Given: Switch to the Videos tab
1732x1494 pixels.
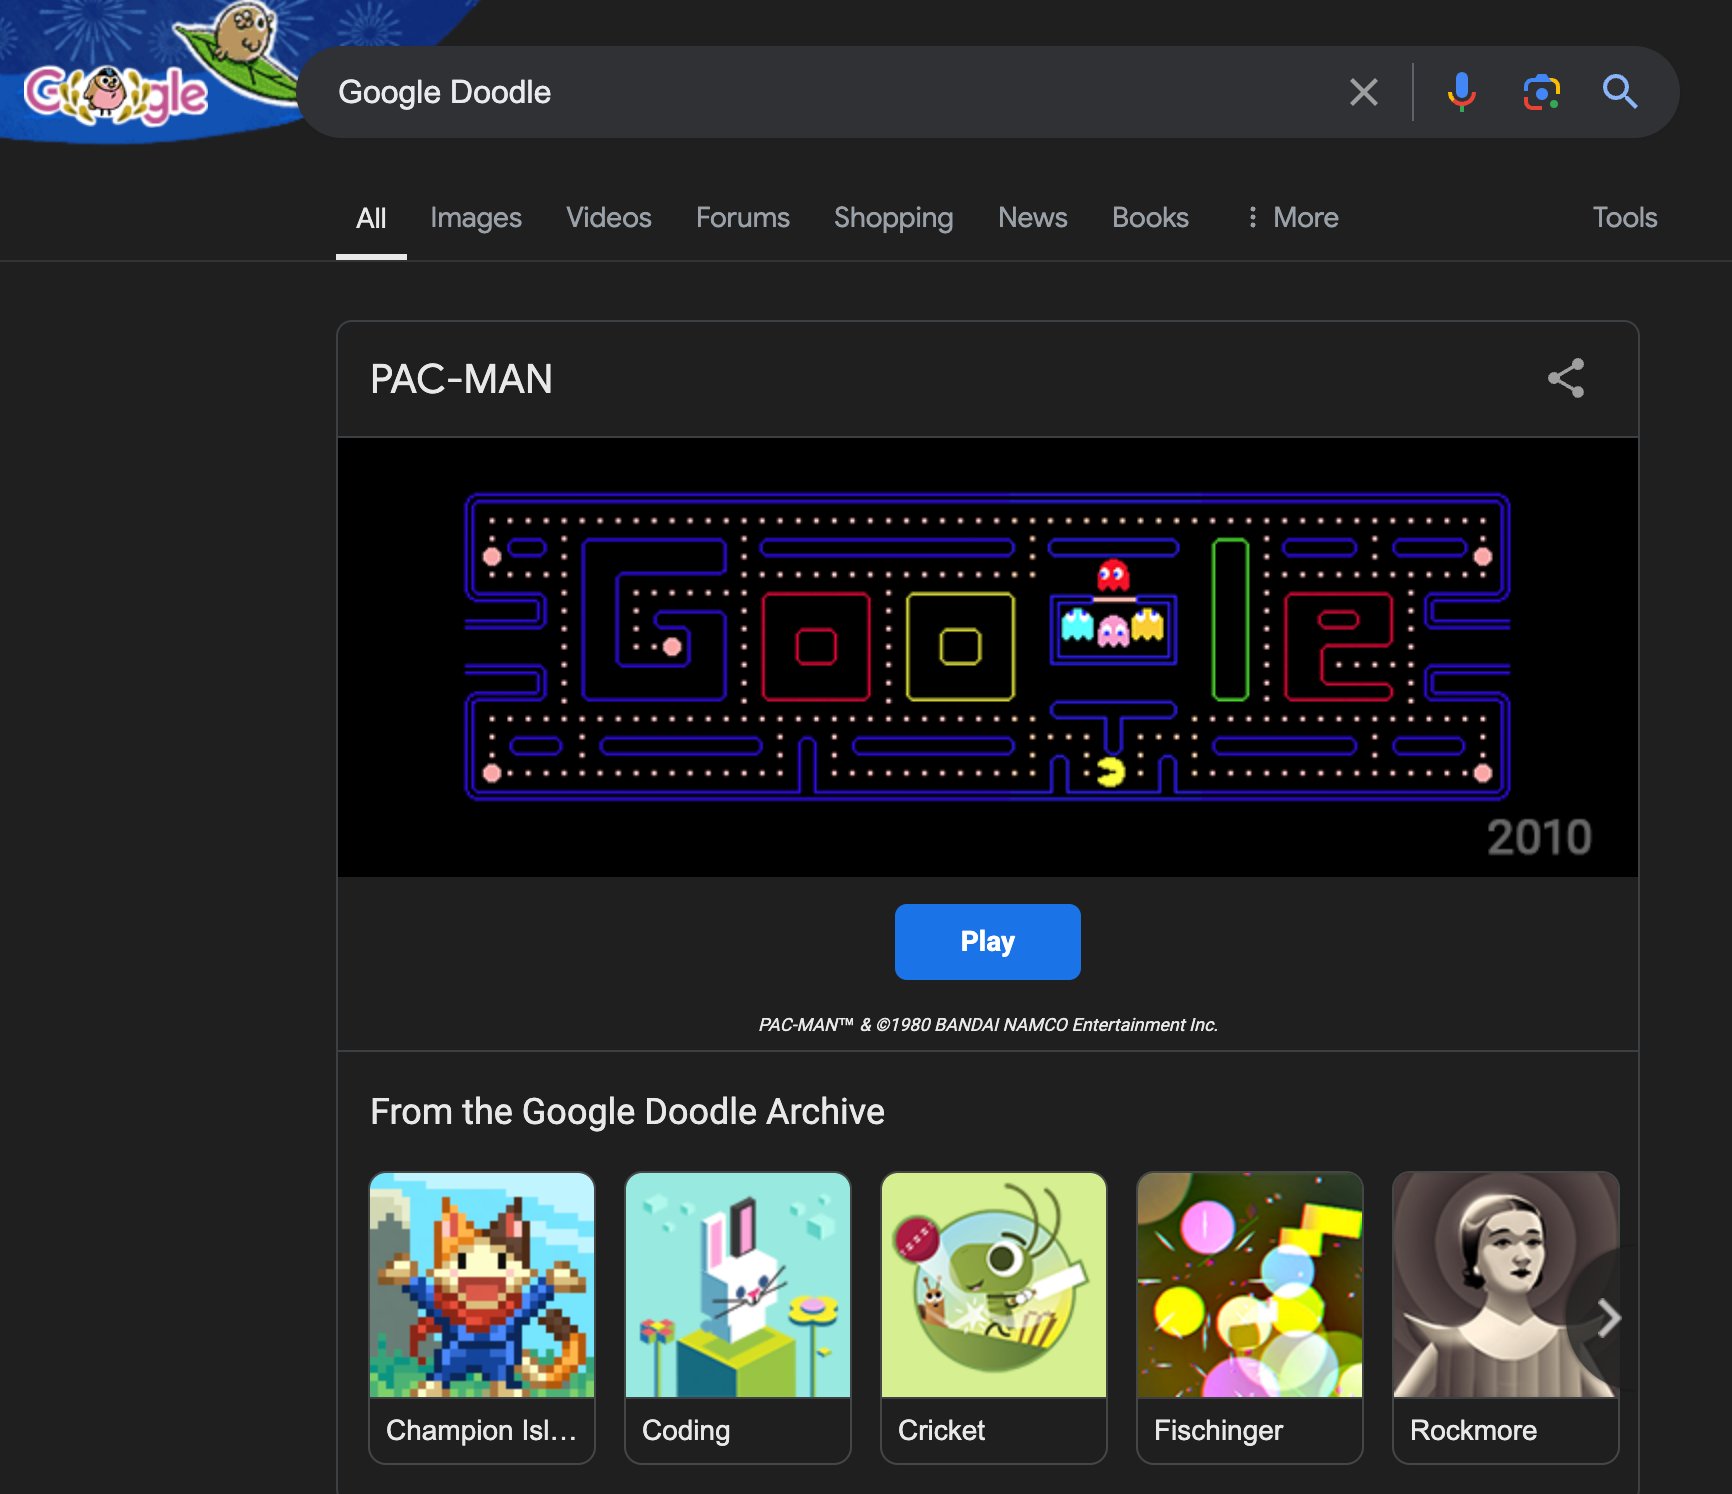Looking at the screenshot, I should (x=608, y=218).
